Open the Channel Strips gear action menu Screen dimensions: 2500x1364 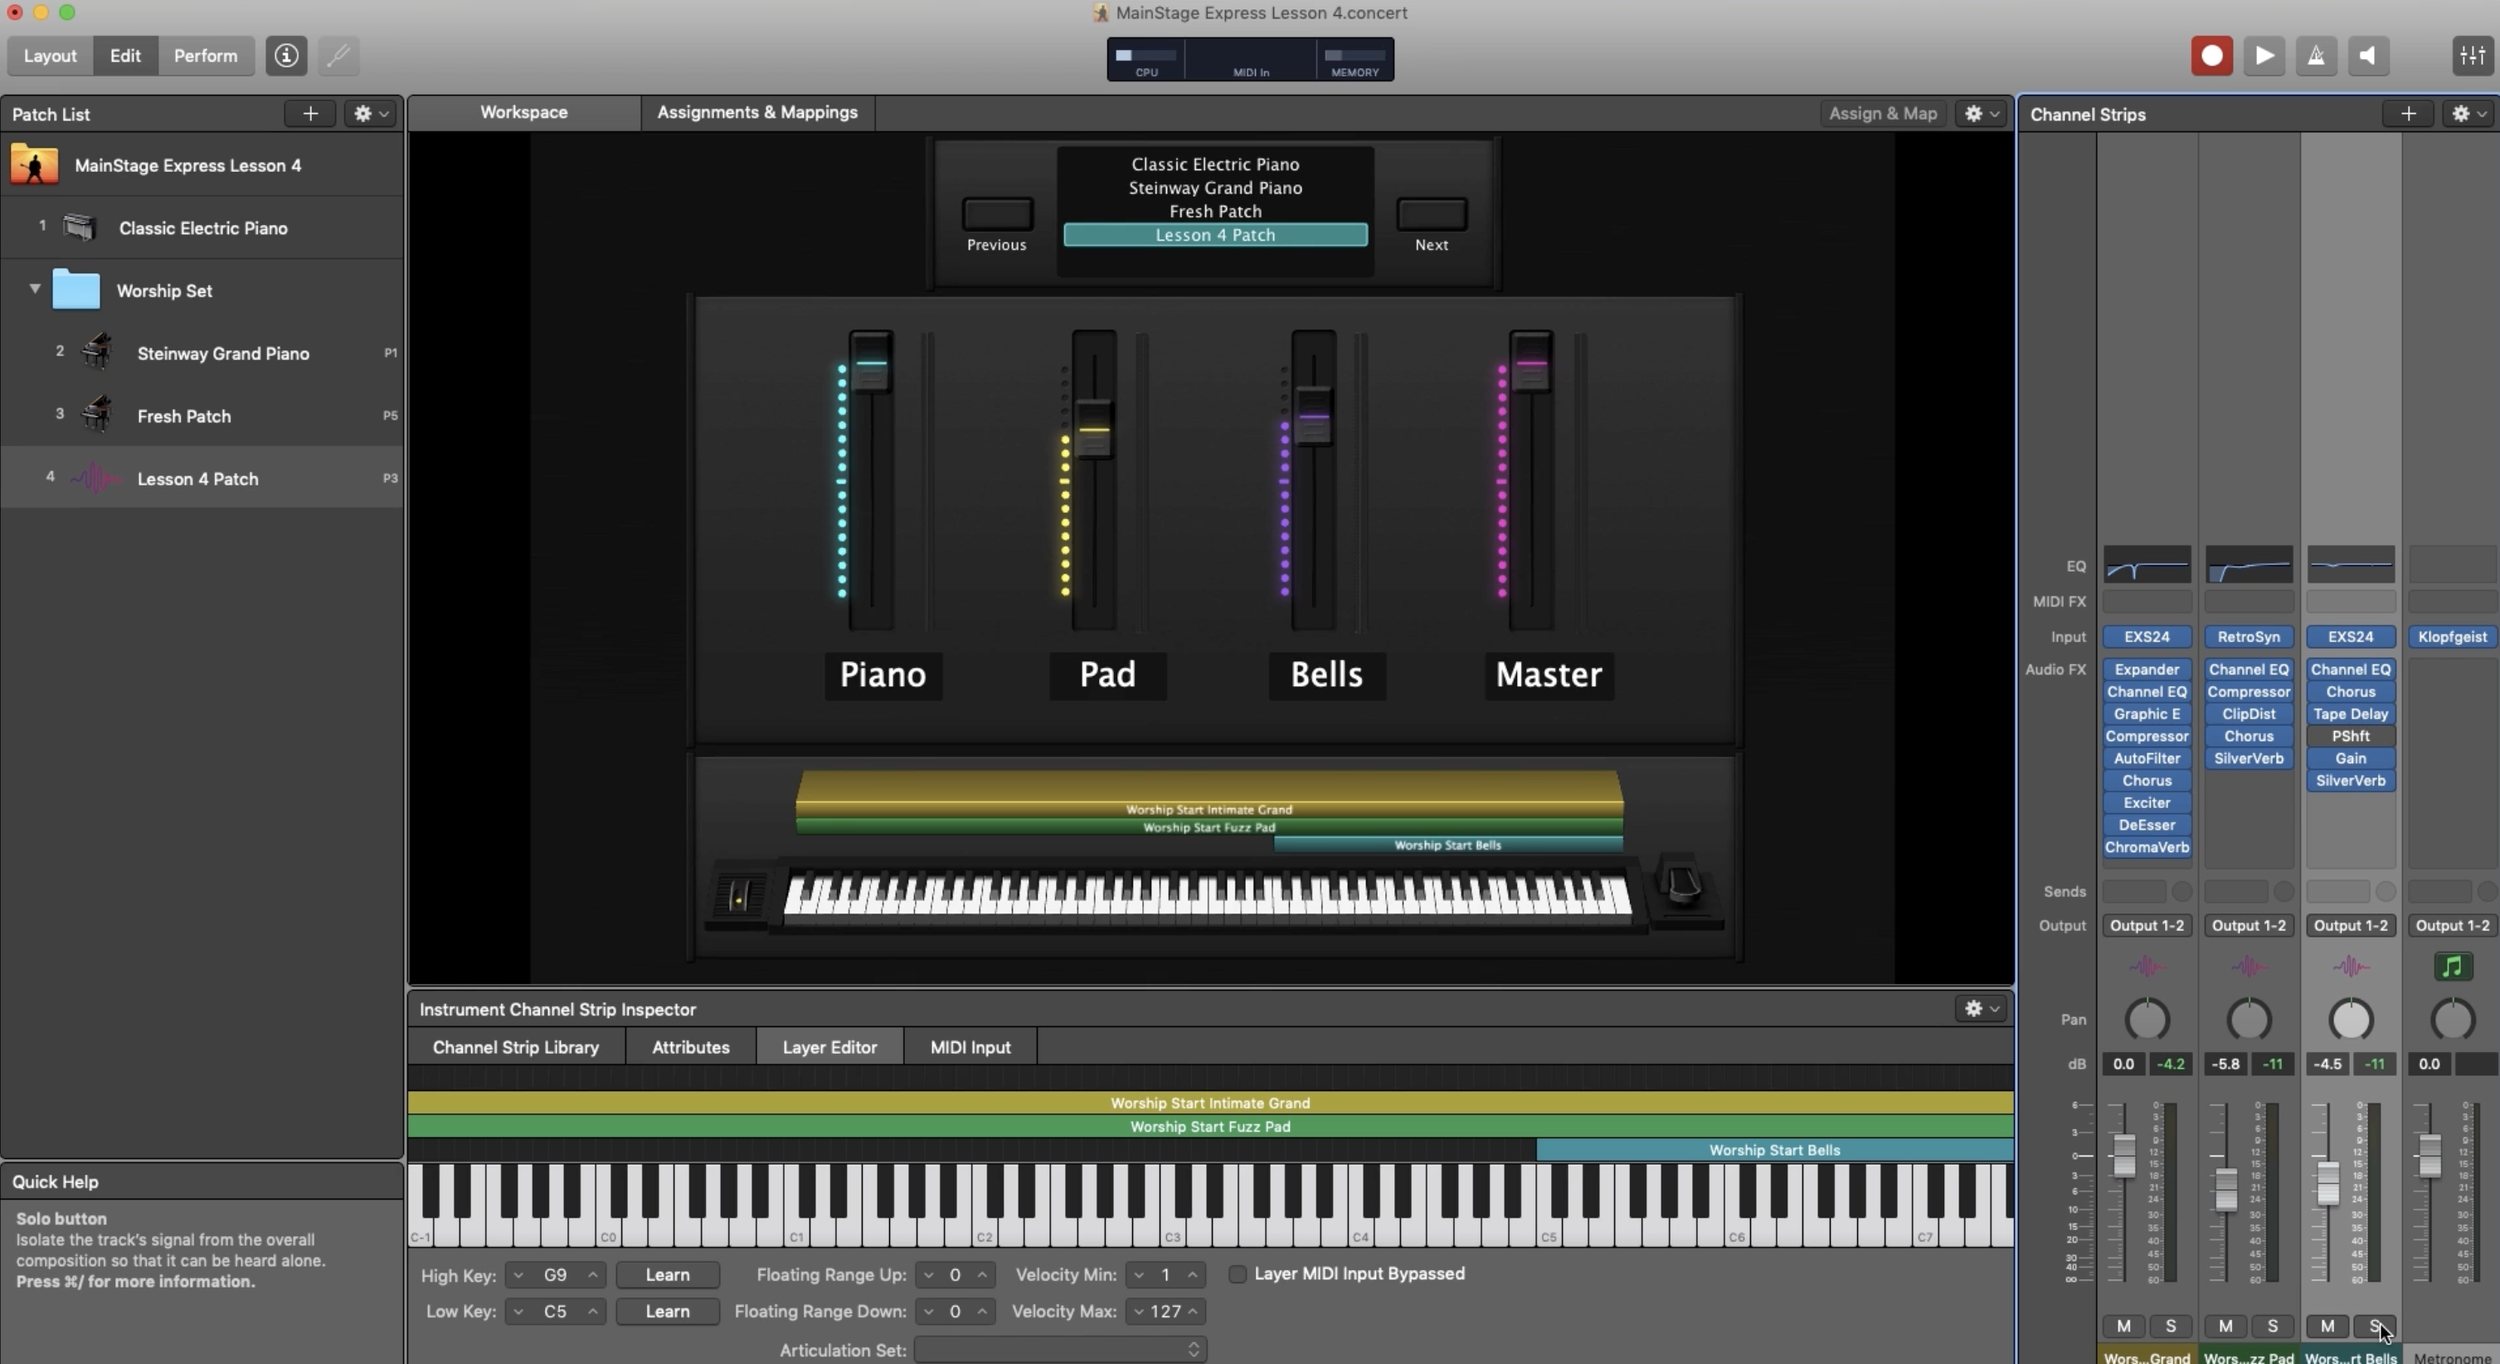point(2468,114)
